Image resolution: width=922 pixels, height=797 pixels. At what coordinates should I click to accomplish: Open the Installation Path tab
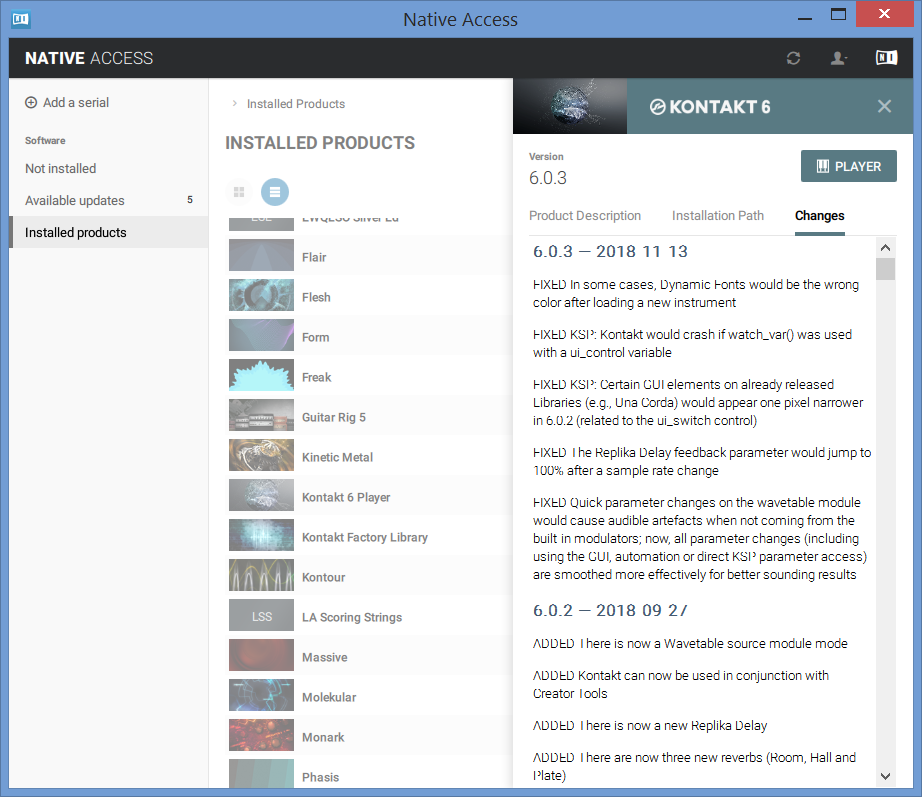pos(717,216)
